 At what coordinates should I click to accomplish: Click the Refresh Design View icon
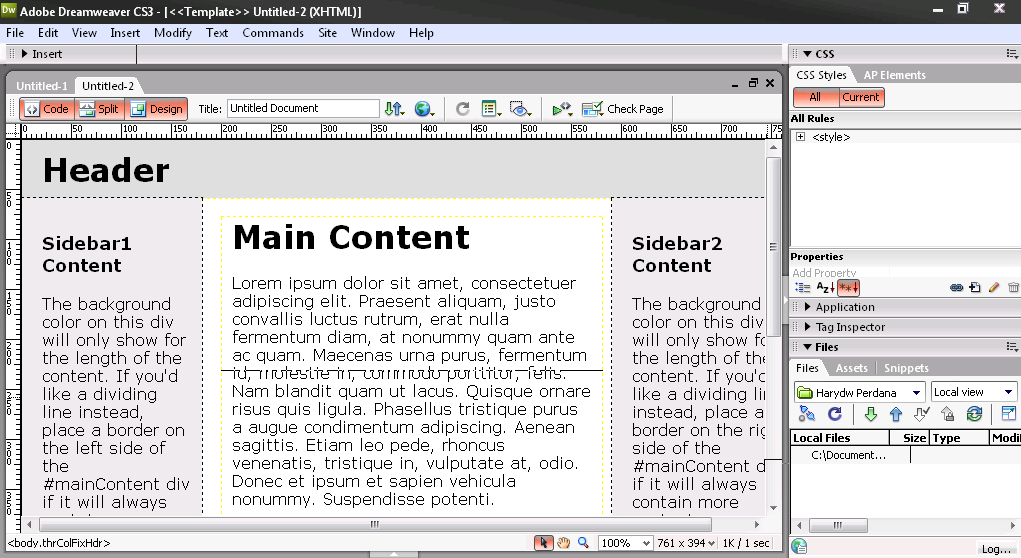coord(463,109)
